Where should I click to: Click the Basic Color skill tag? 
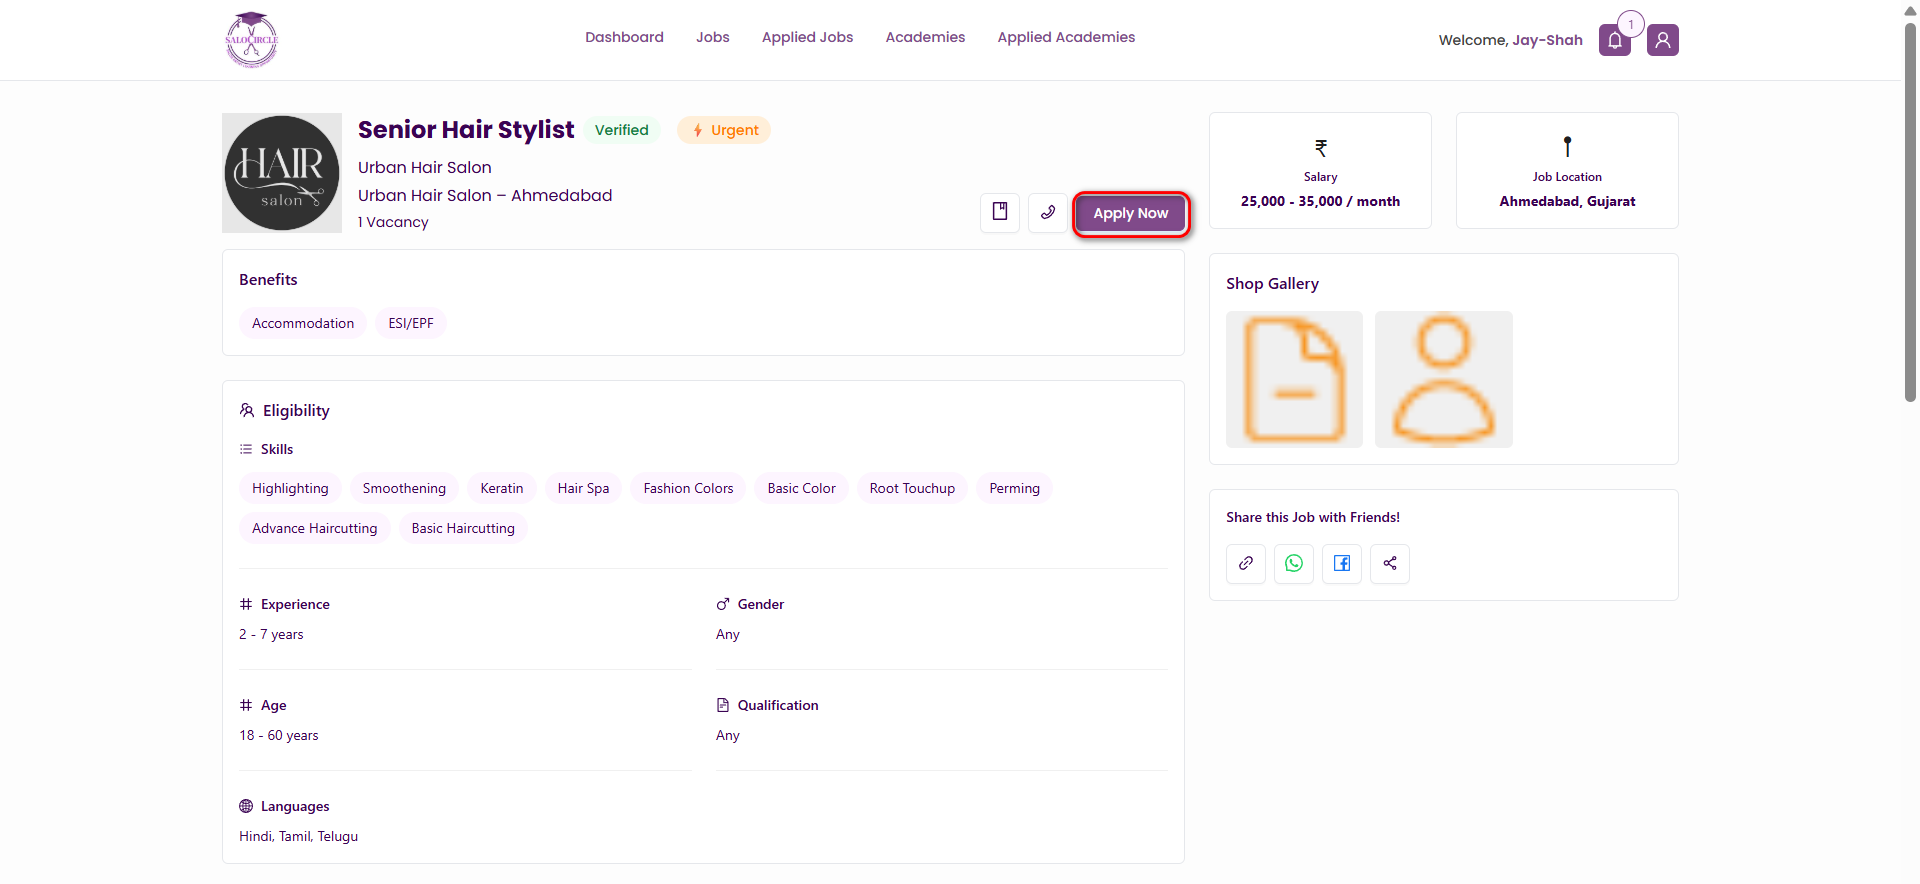[802, 488]
